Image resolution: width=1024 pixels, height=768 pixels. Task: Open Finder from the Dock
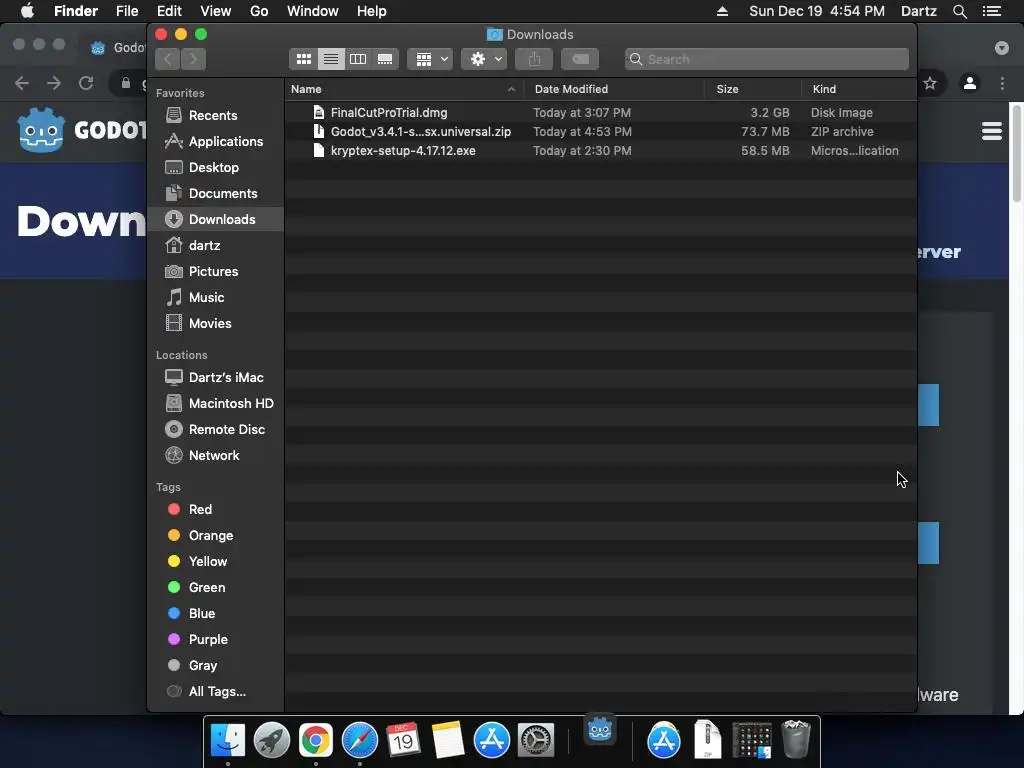(228, 740)
